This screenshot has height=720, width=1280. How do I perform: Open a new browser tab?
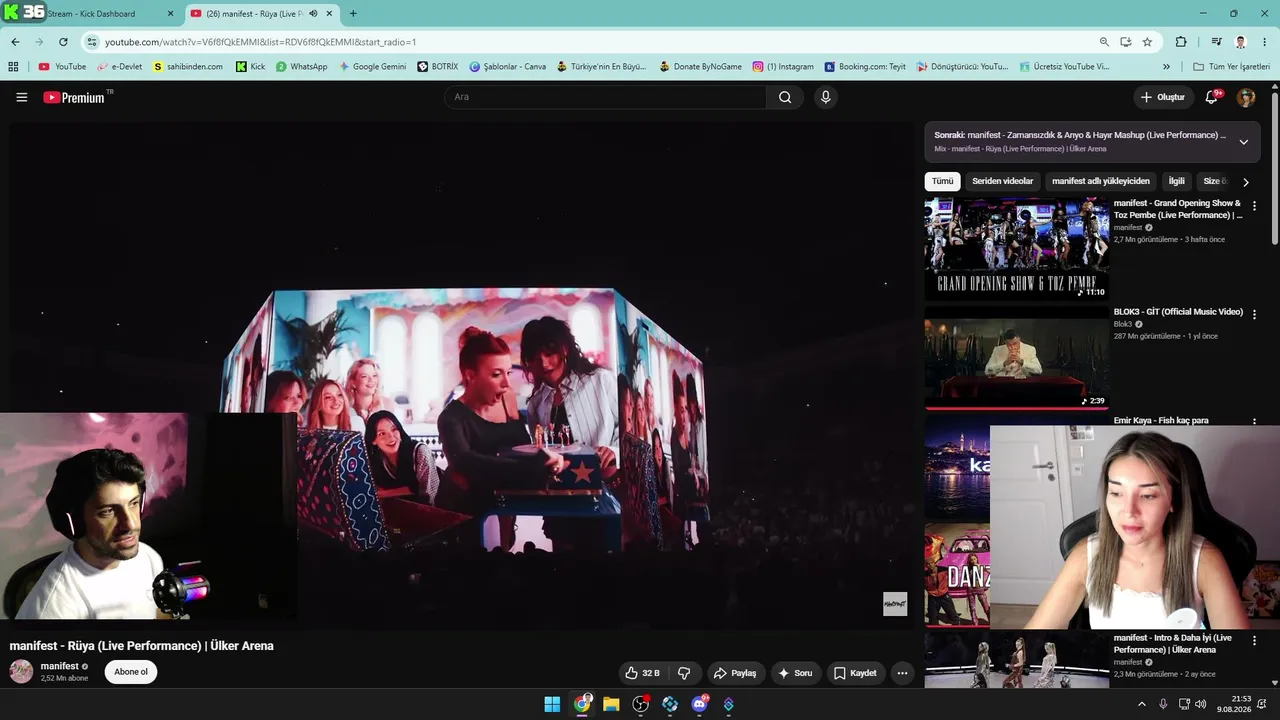tap(353, 14)
